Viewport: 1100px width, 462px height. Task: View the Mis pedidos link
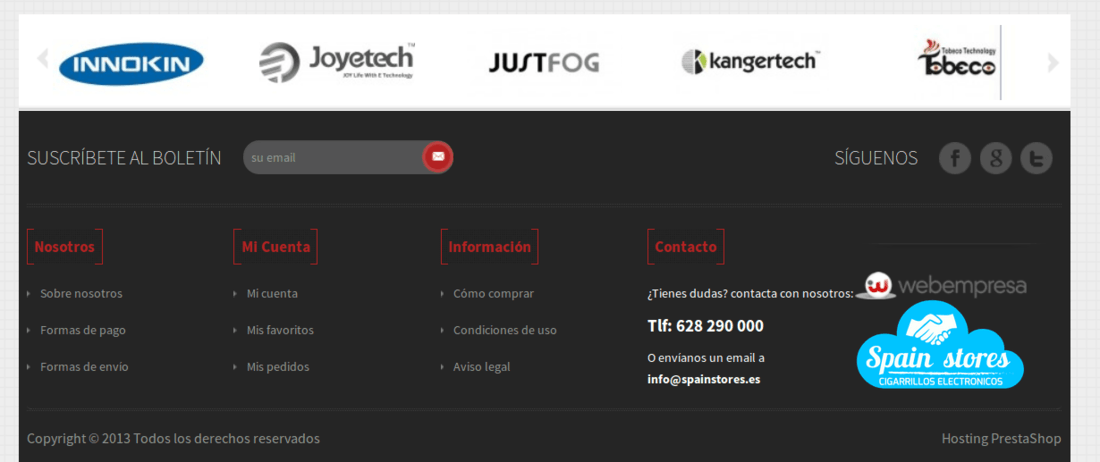click(278, 367)
